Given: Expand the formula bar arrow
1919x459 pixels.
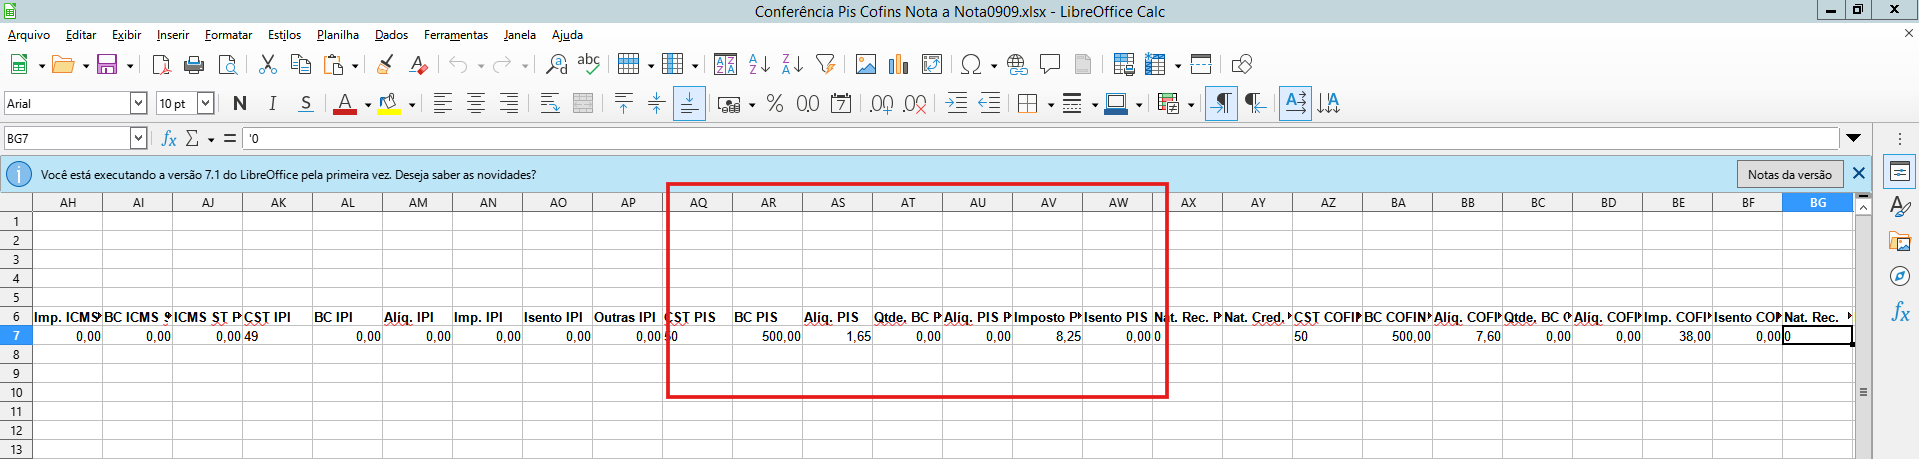Looking at the screenshot, I should tap(1854, 138).
